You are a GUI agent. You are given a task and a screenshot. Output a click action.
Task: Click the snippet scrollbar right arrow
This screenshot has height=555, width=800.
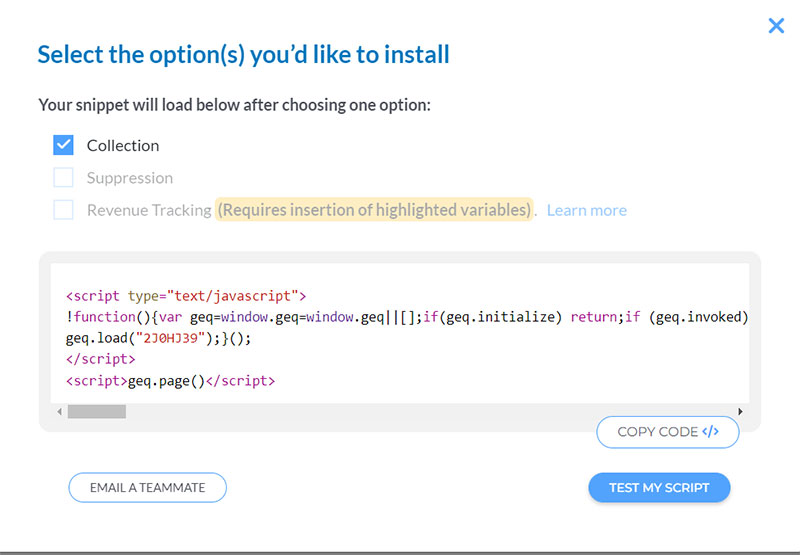click(x=740, y=411)
